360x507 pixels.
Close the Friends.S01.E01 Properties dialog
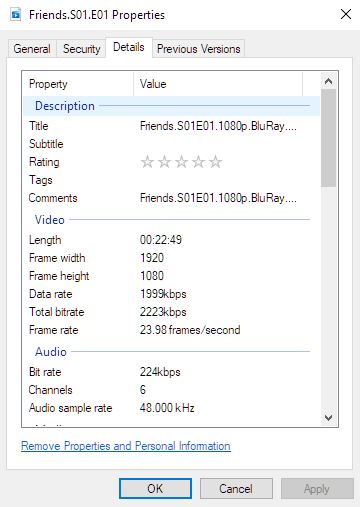pos(346,14)
